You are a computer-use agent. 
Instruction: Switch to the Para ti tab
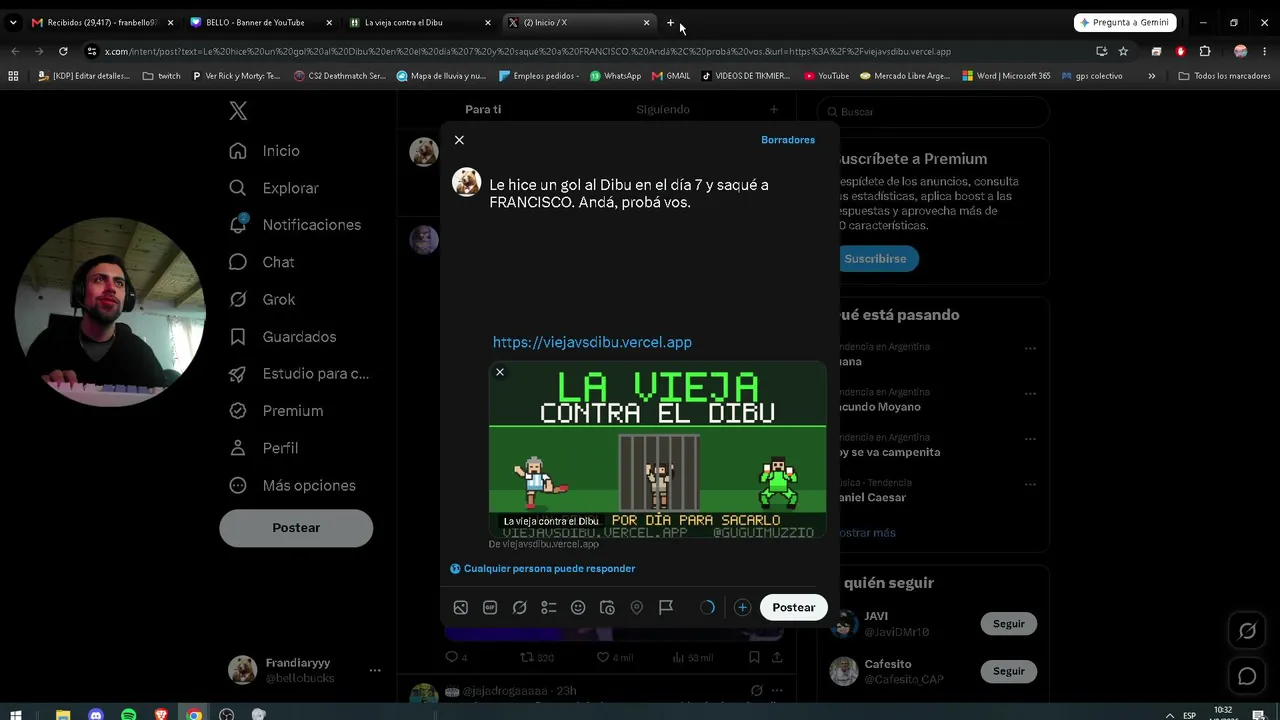(x=483, y=110)
